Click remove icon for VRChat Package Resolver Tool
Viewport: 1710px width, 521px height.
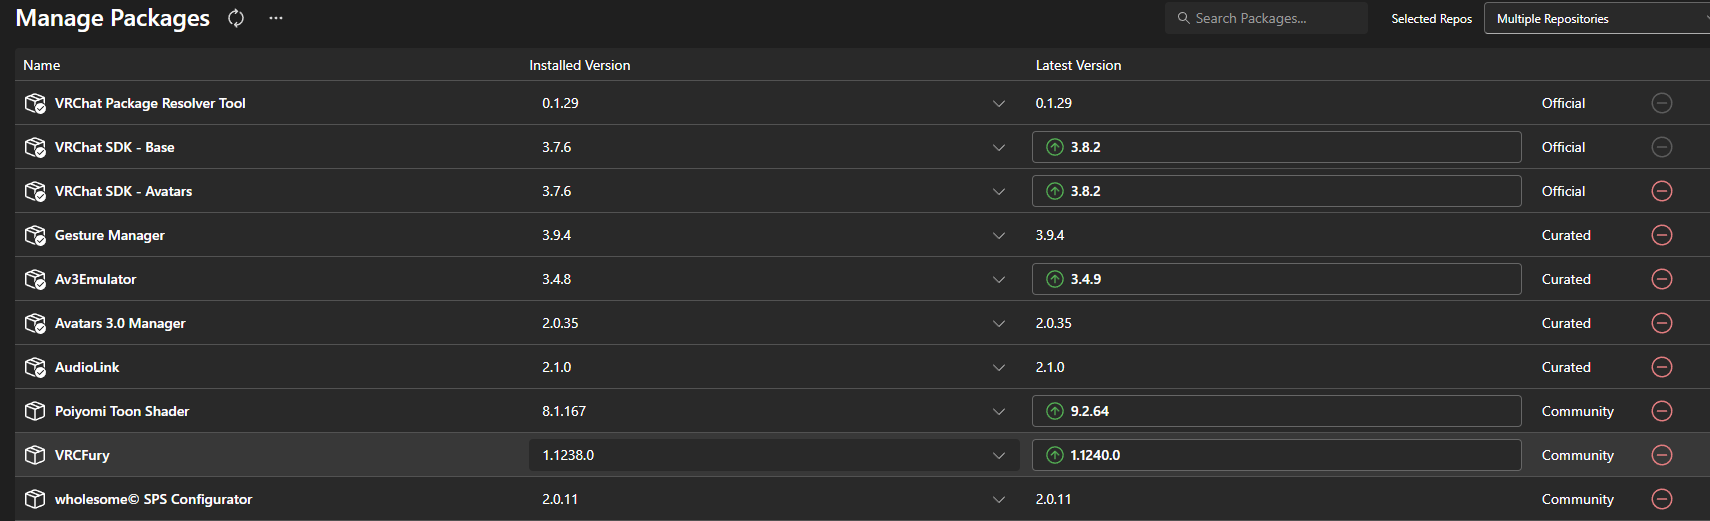[1662, 103]
